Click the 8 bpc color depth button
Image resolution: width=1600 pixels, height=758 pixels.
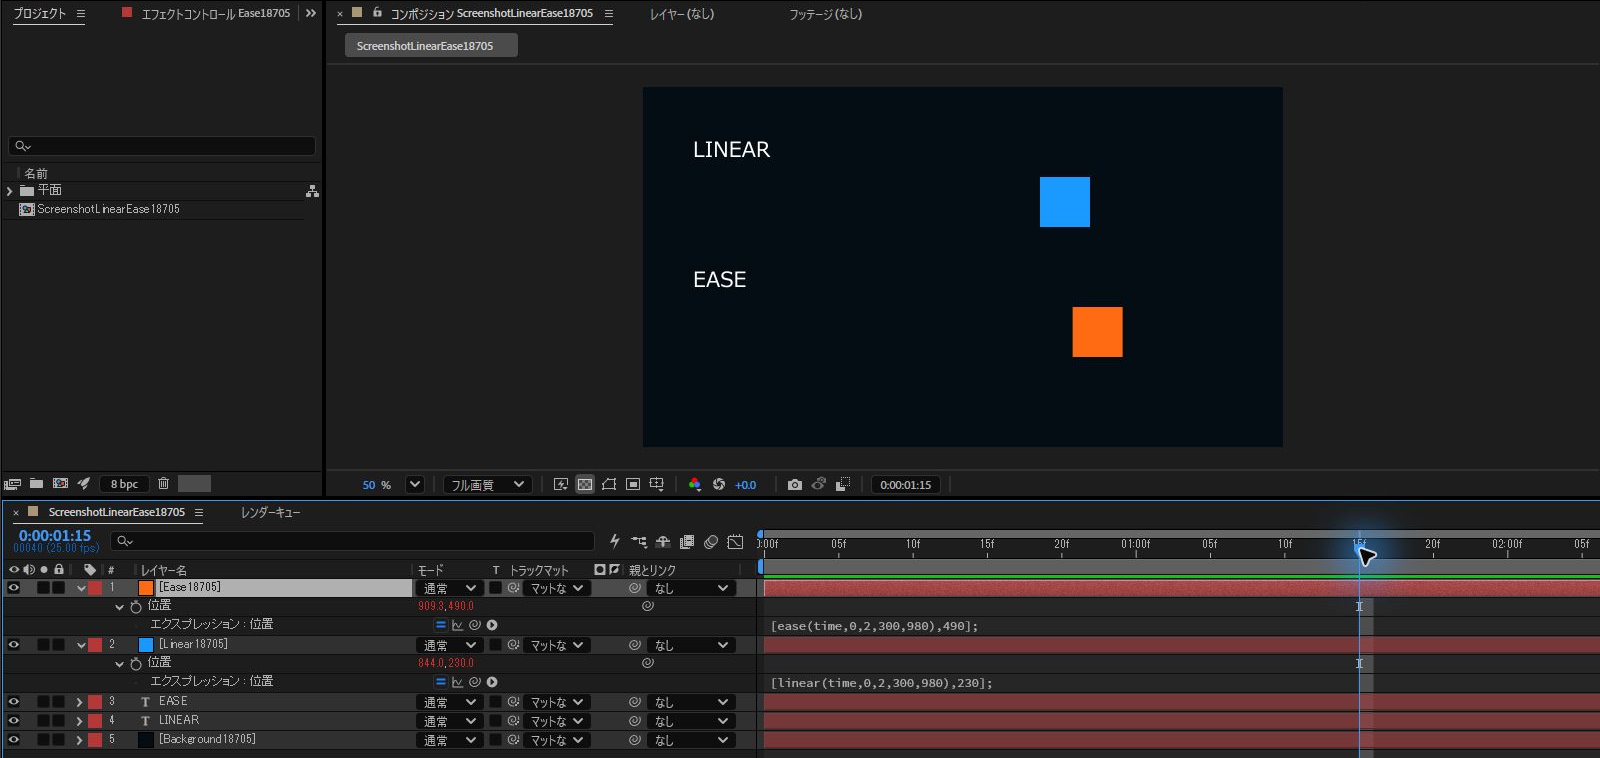point(124,484)
